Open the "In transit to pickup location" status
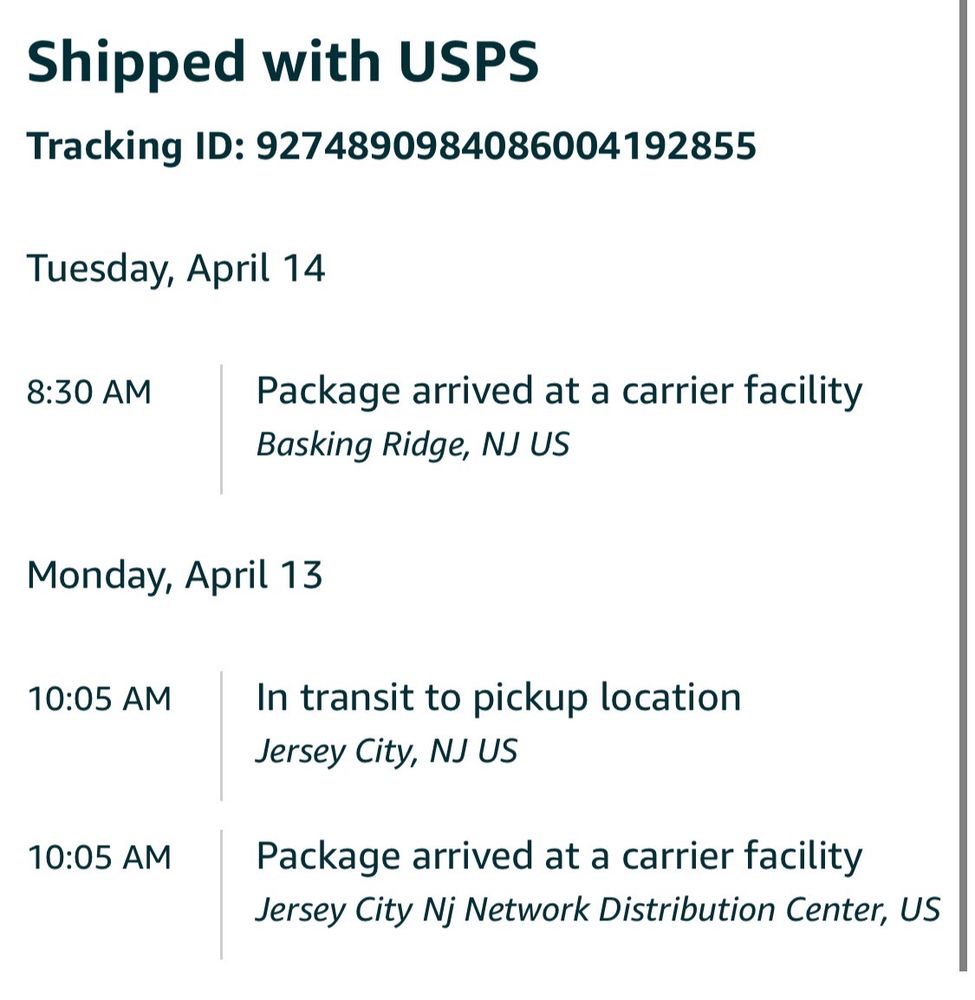Viewport: 975px width, 1000px height. click(x=498, y=697)
